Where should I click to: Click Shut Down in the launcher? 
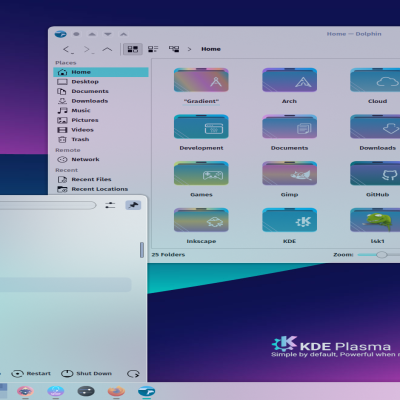[x=86, y=374]
